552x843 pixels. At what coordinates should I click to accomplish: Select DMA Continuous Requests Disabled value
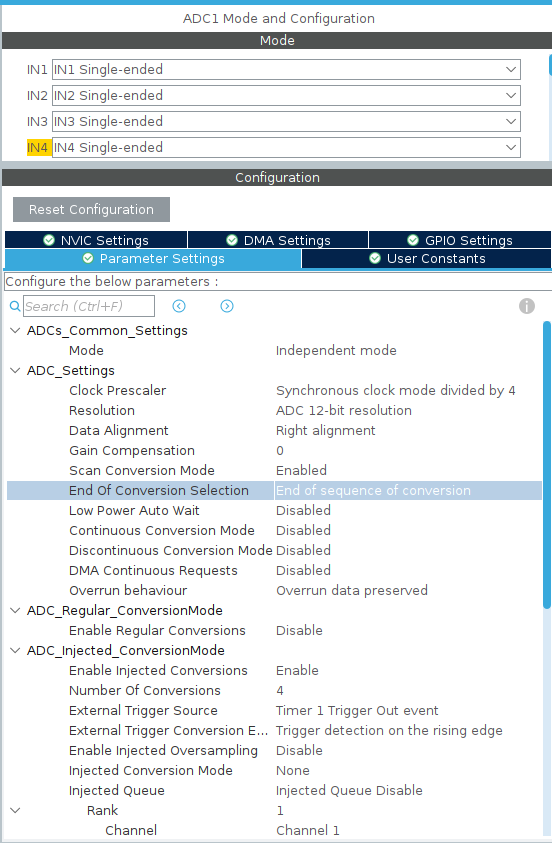click(x=303, y=570)
